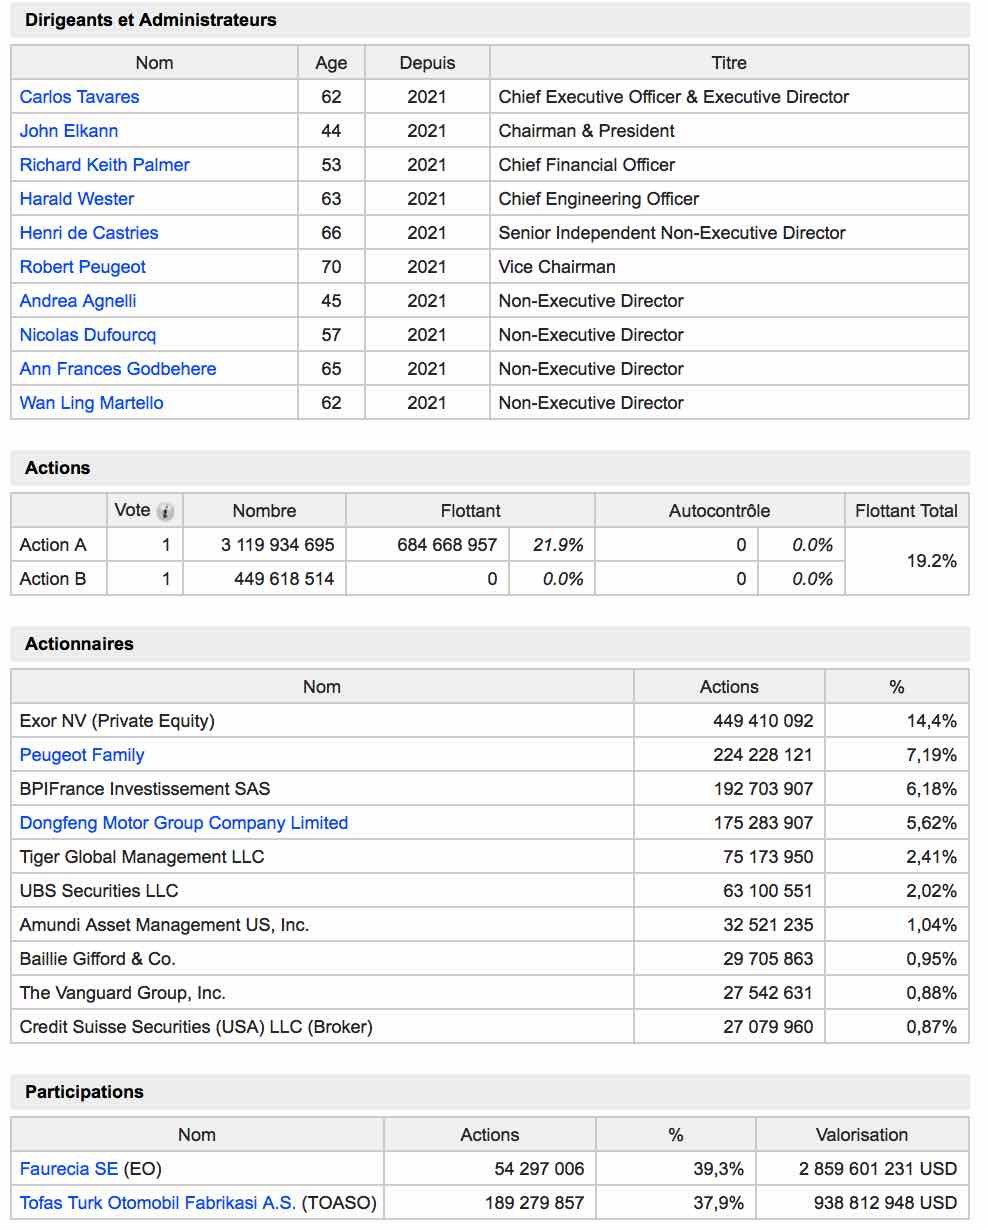
Task: Open the Faurecia SE participation link
Action: [69, 1169]
